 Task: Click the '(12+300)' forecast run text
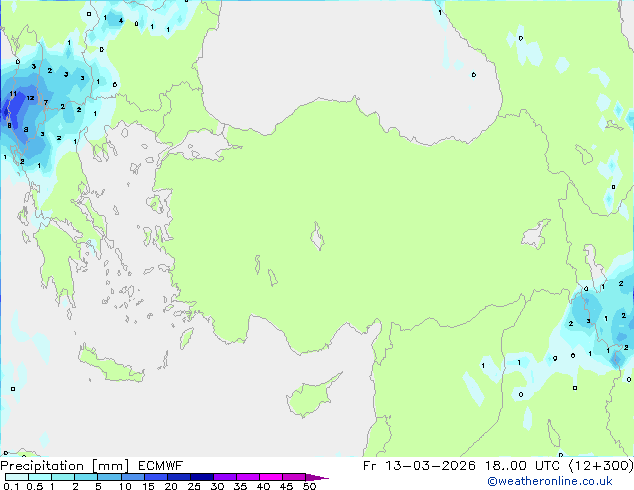[x=601, y=466]
